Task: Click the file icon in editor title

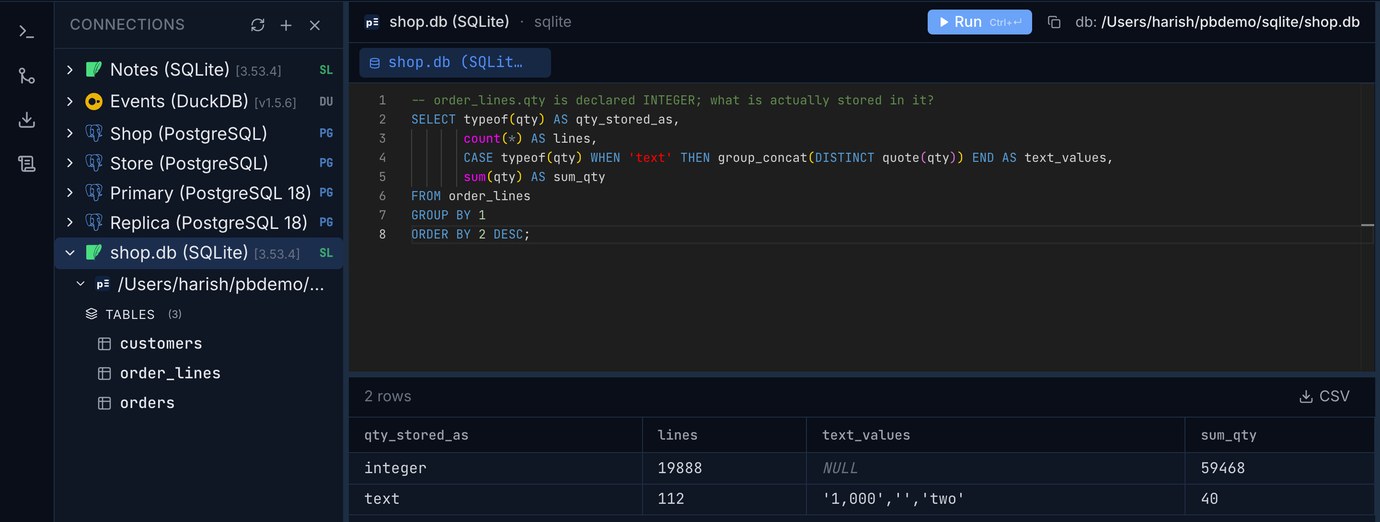Action: (372, 22)
